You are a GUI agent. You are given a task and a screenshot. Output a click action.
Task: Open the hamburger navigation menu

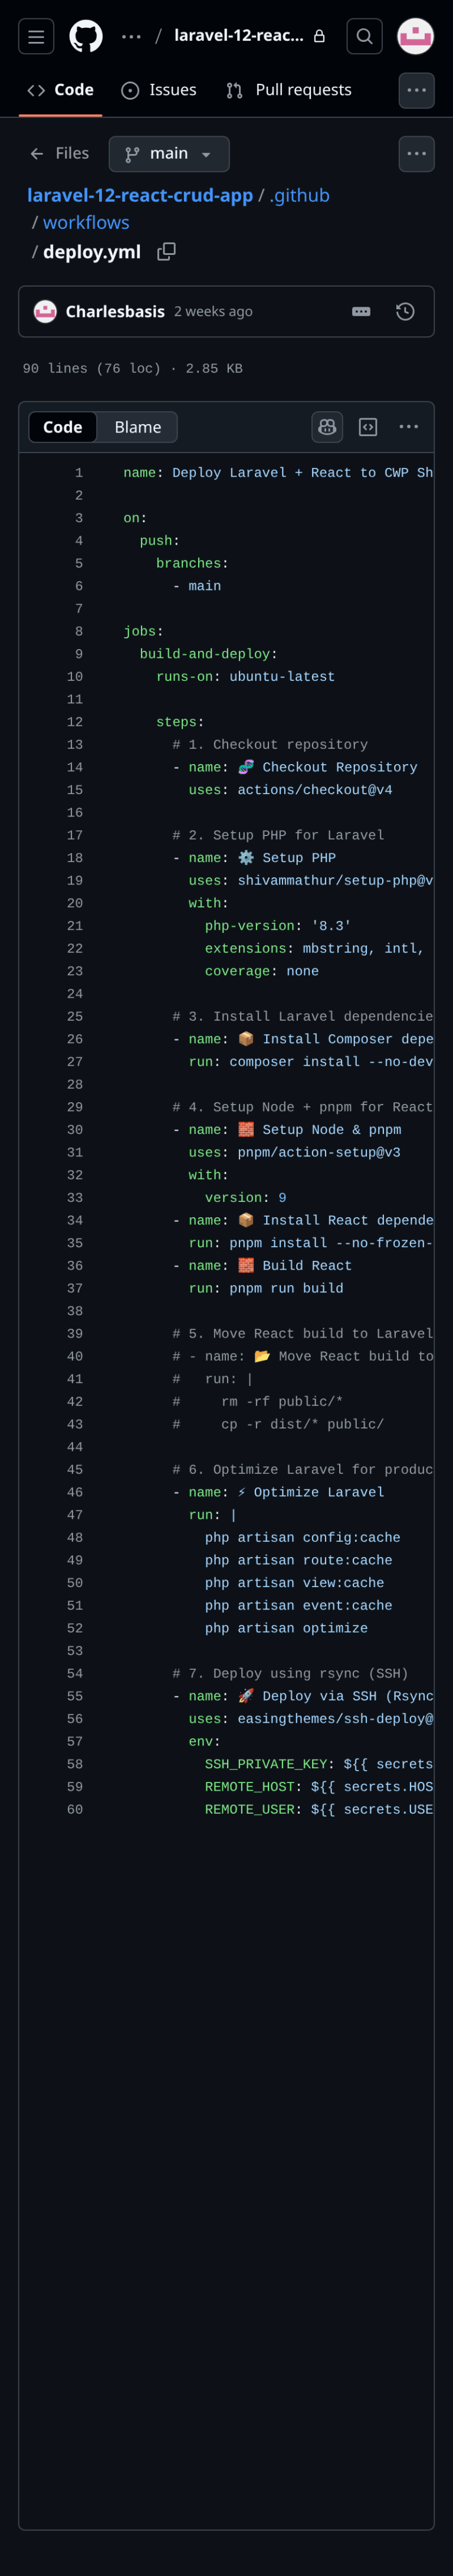(x=36, y=36)
